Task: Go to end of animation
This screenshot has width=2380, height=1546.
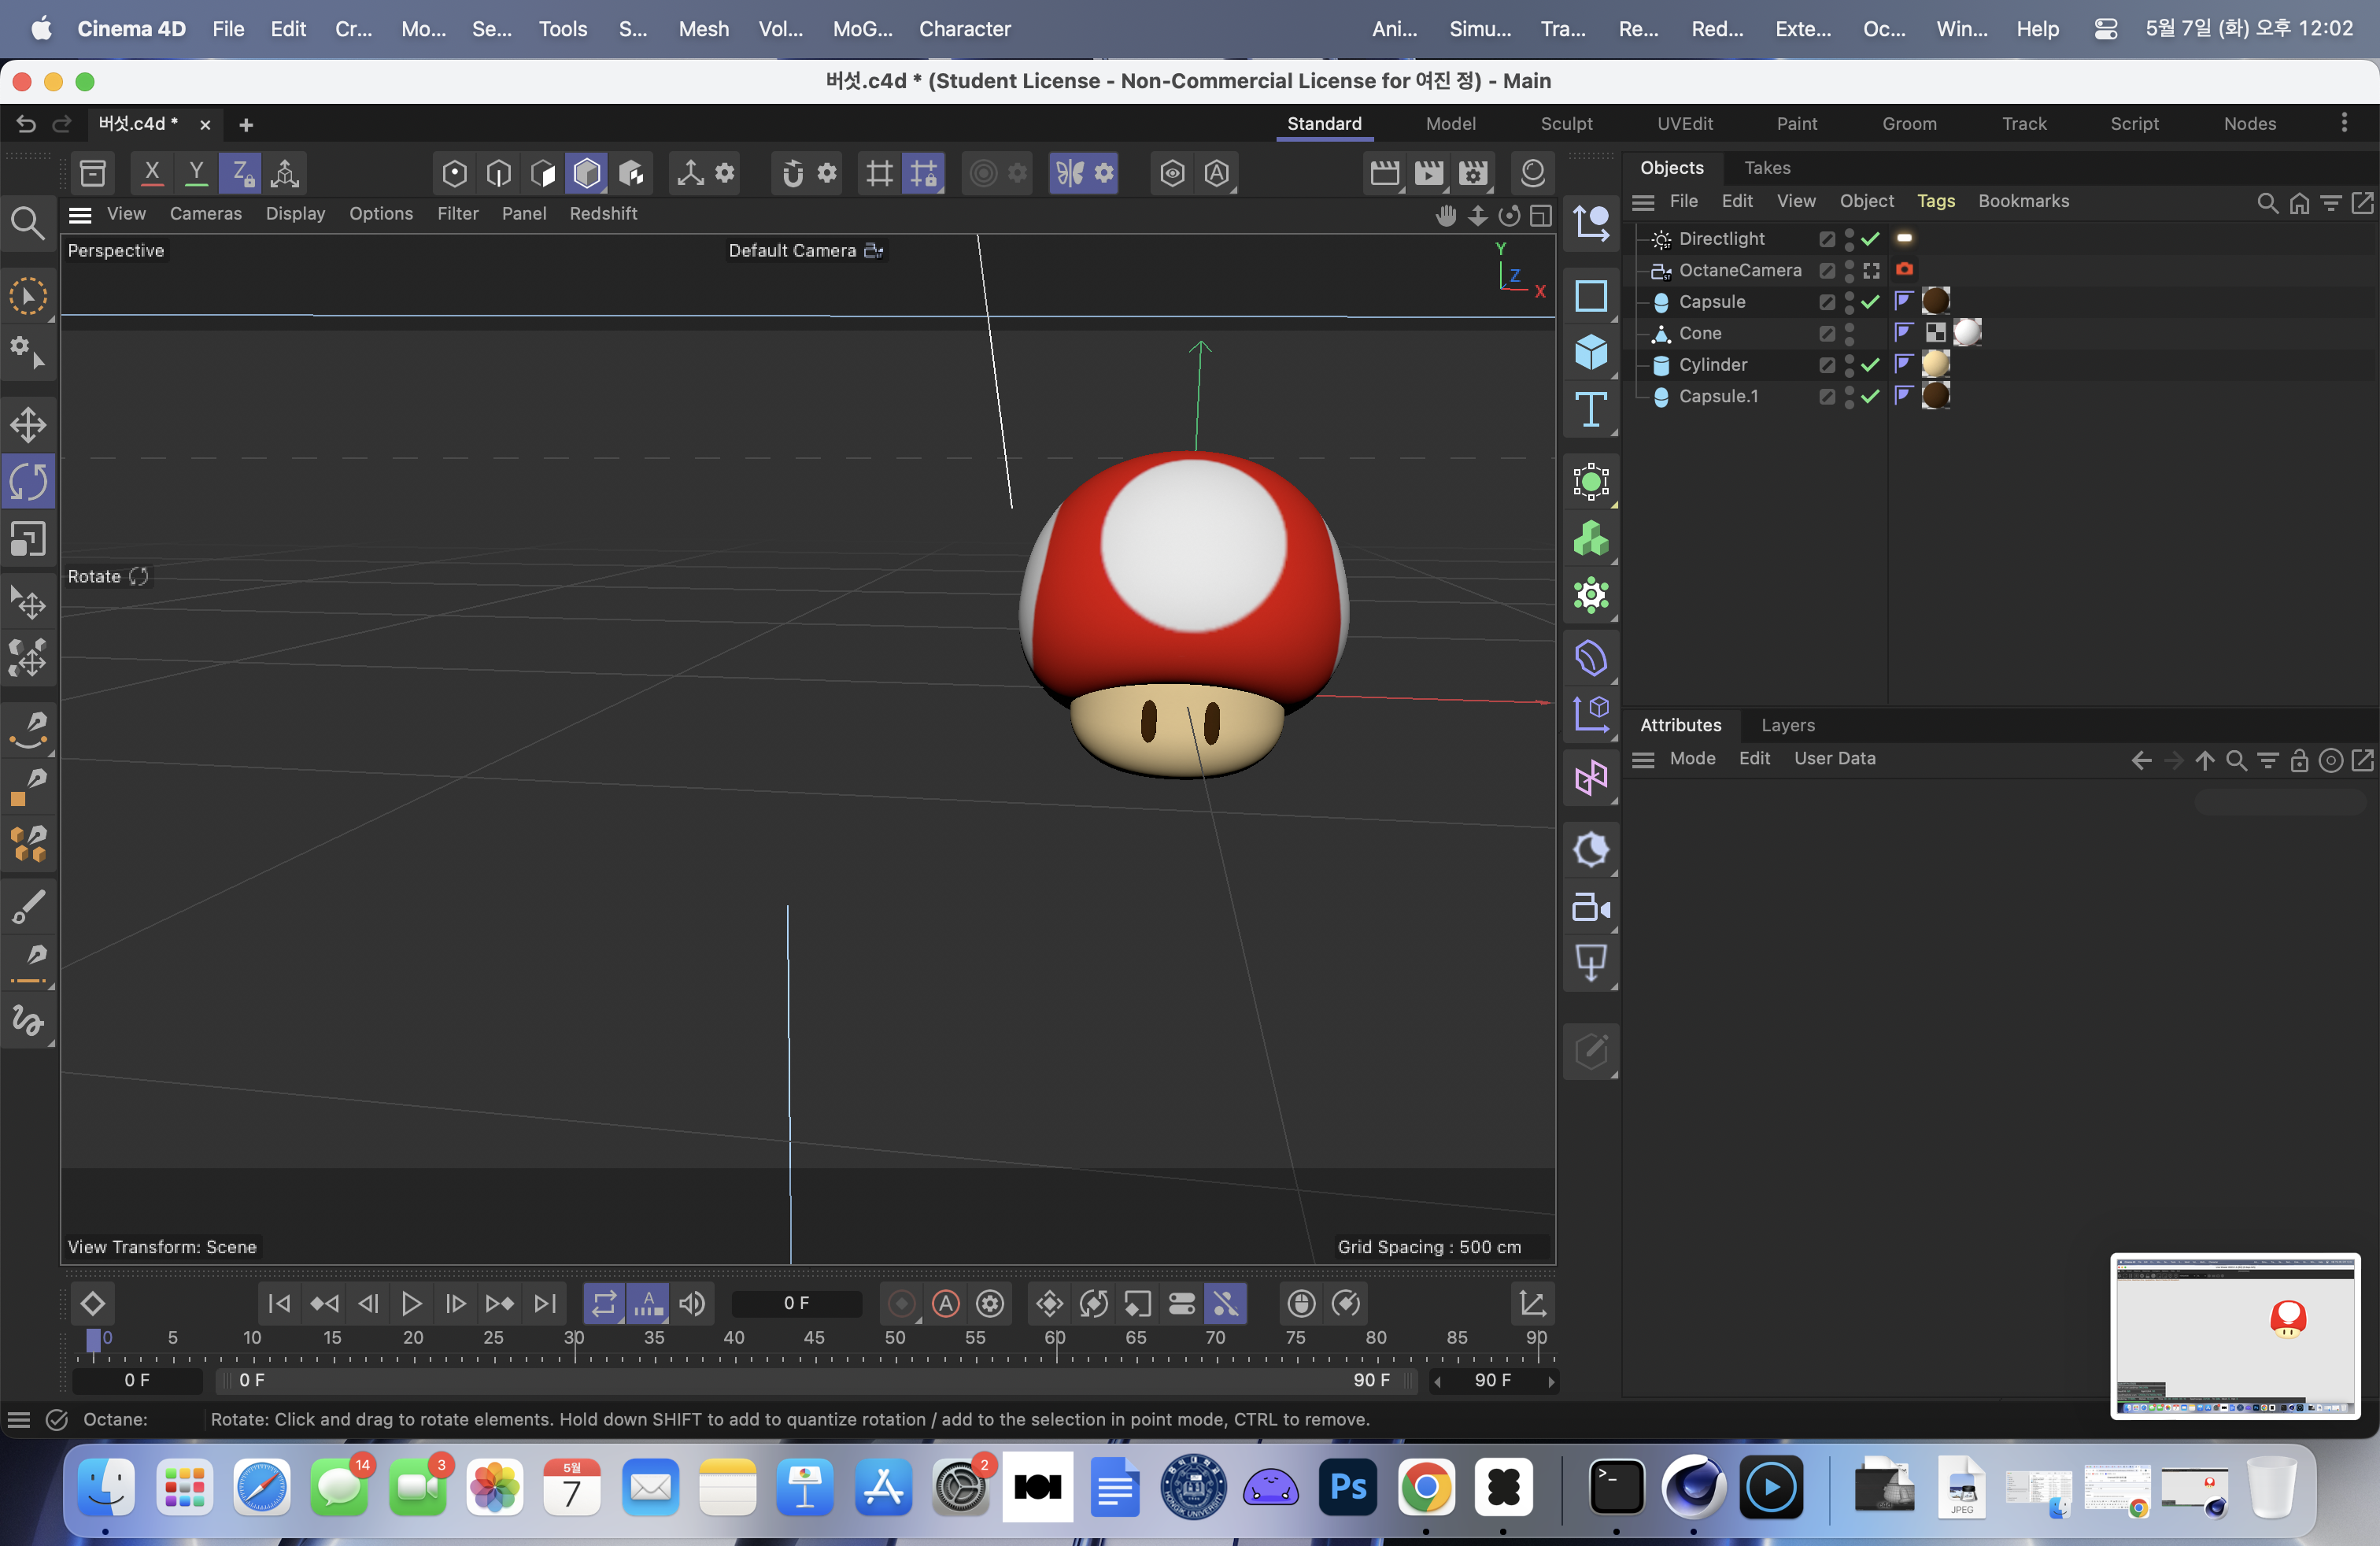Action: [x=544, y=1303]
